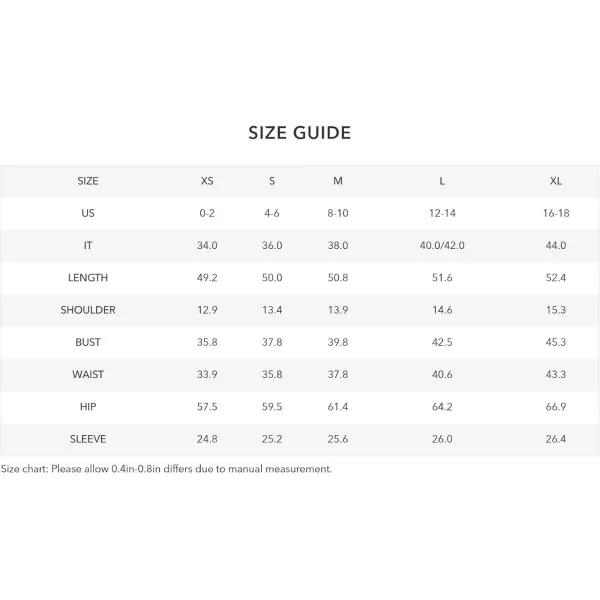The height and width of the screenshot is (600, 600).
Task: Click the SHOULDER row label
Action: pyautogui.click(x=88, y=310)
